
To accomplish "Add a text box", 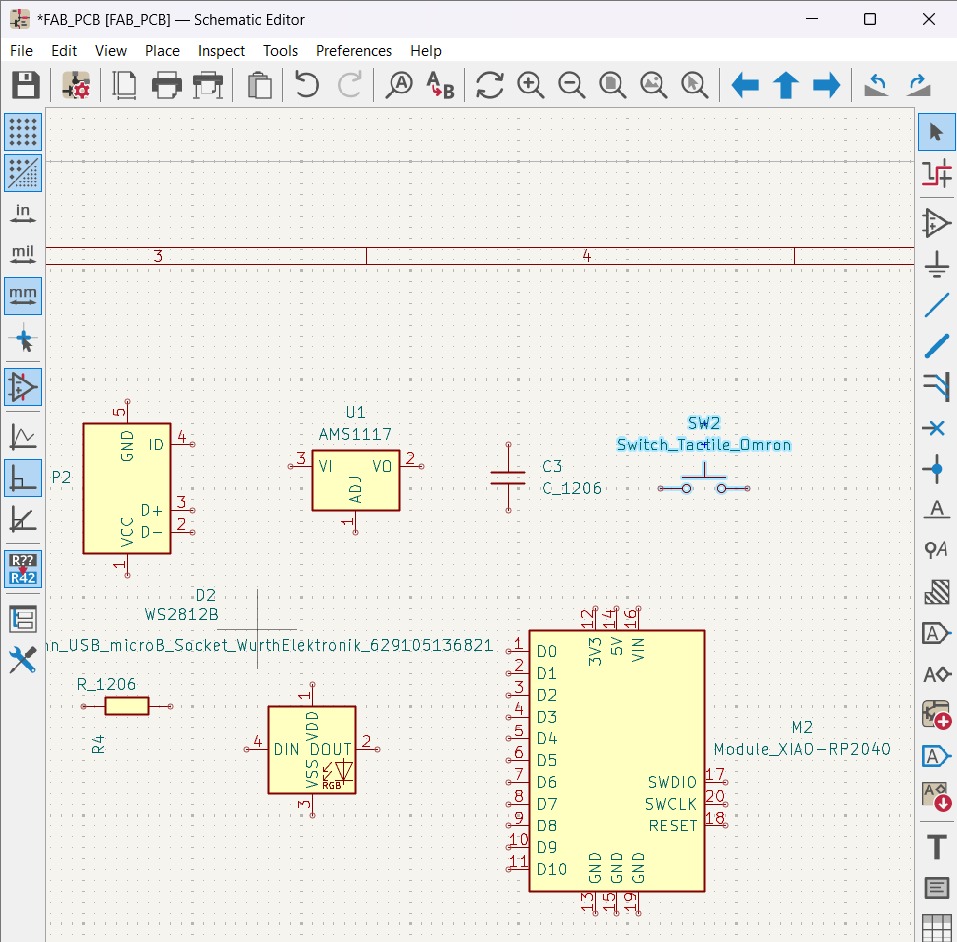I will (x=936, y=888).
